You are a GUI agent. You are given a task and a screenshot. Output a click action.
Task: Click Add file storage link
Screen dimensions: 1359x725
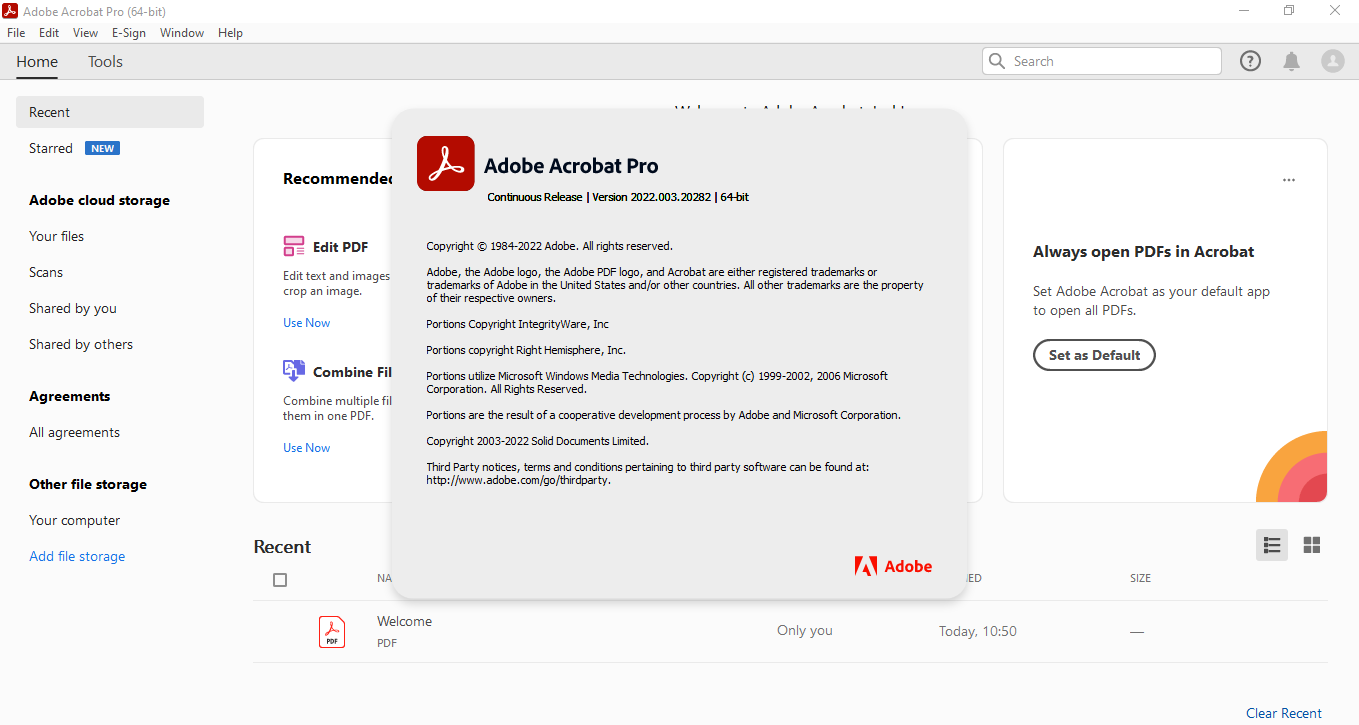(x=77, y=556)
